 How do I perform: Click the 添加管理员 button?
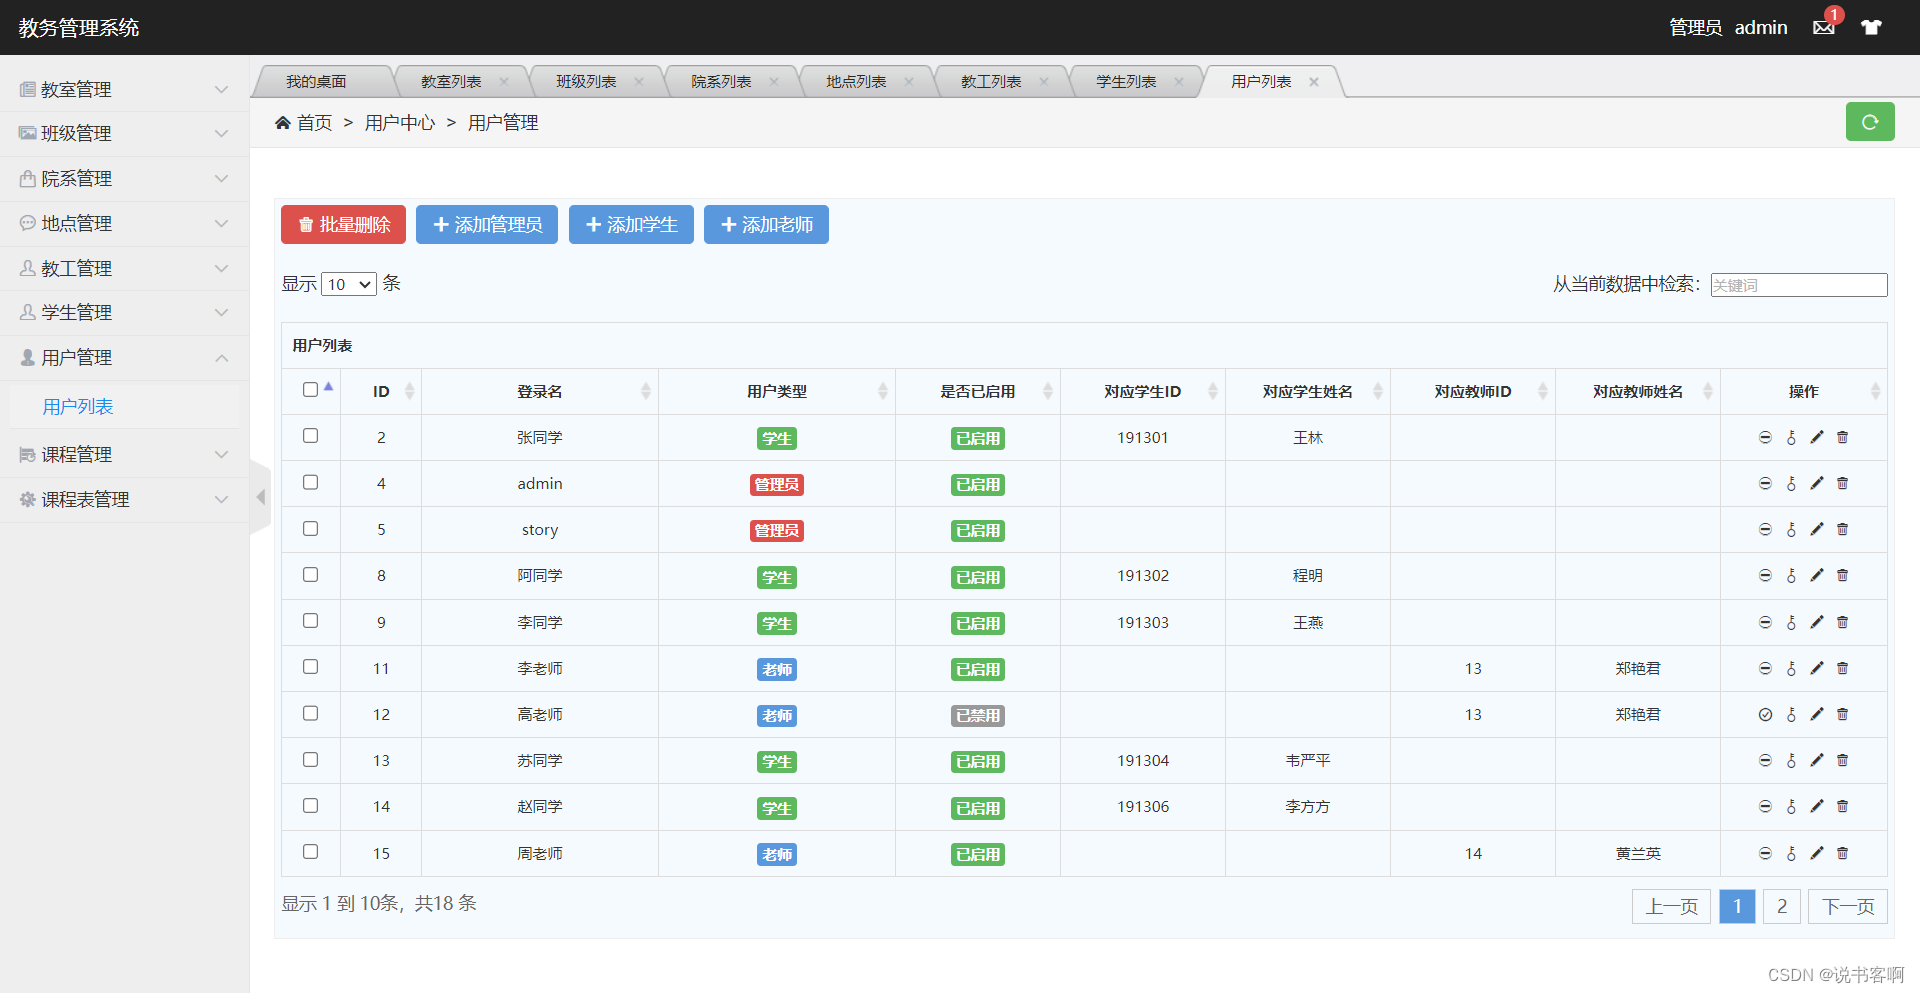[x=487, y=225]
